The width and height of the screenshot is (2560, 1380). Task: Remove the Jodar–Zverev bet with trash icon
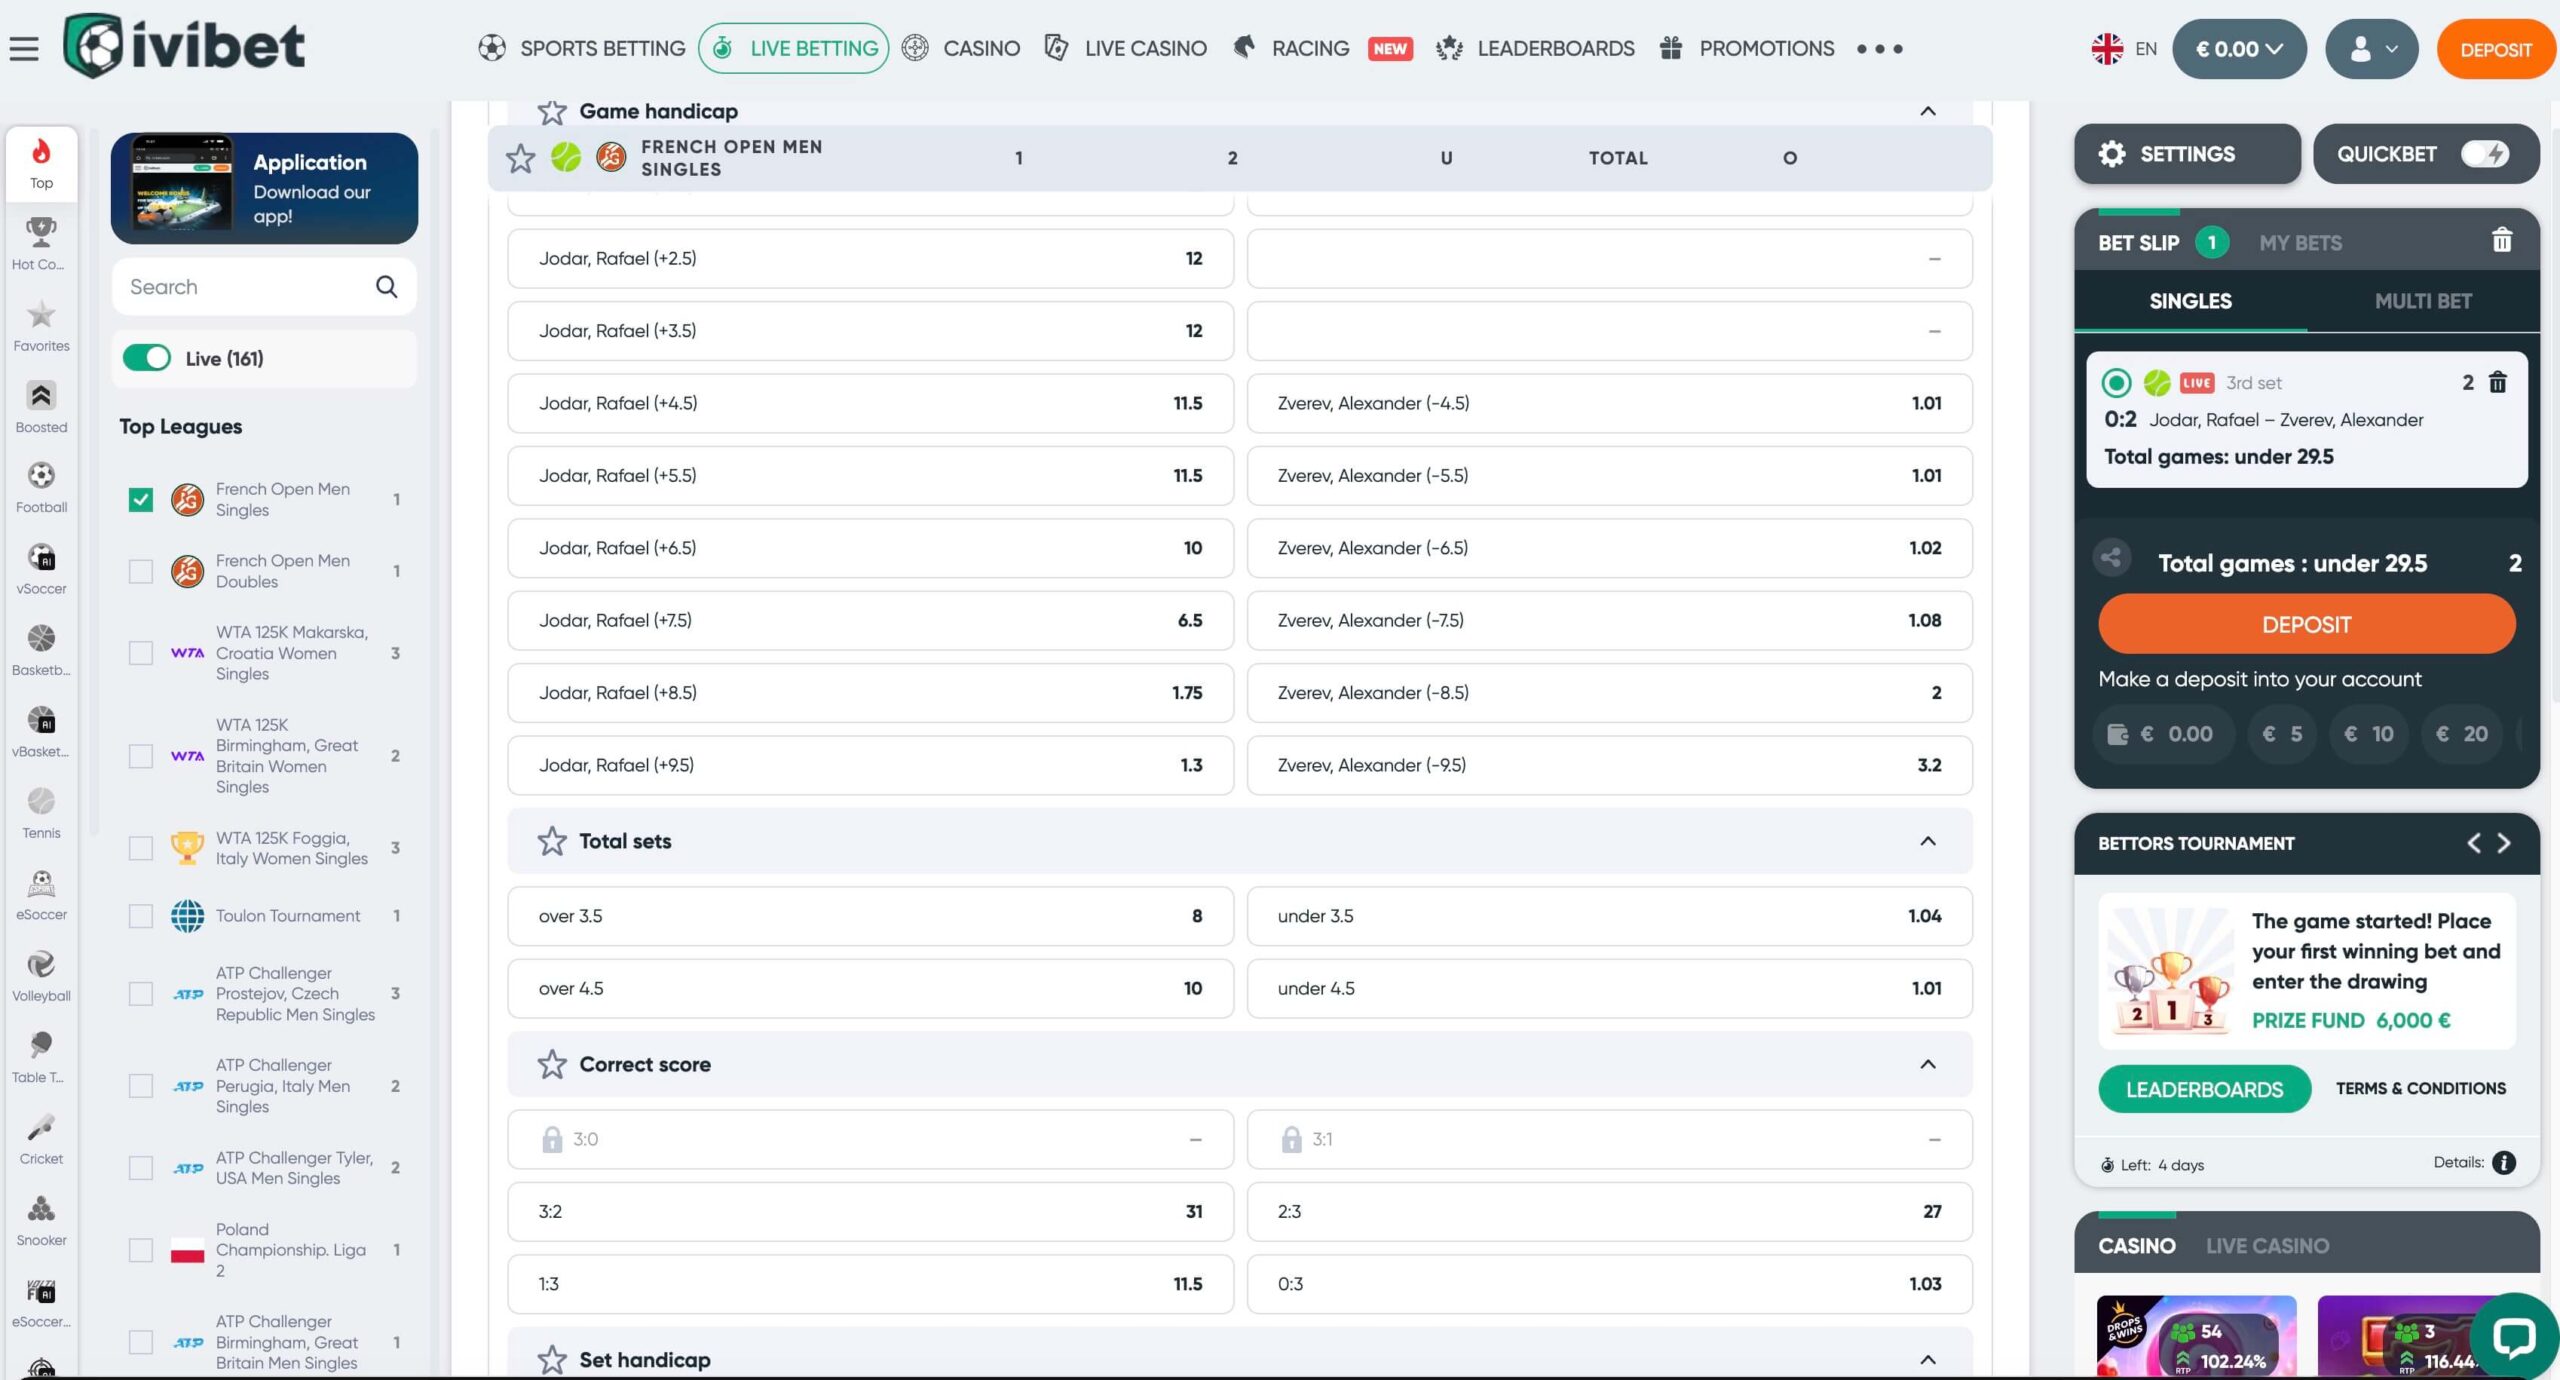click(x=2497, y=382)
